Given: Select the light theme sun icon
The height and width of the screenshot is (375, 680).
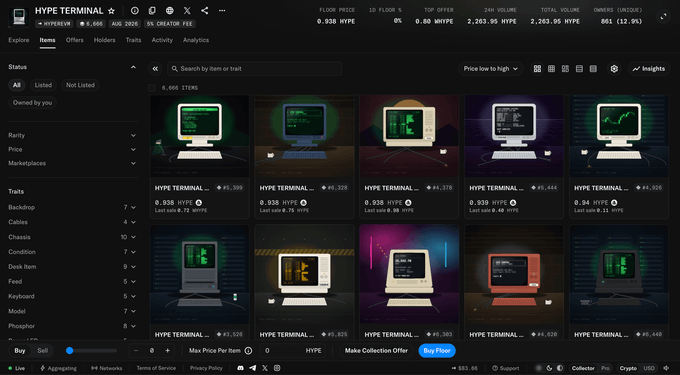Looking at the screenshot, I should coord(539,368).
